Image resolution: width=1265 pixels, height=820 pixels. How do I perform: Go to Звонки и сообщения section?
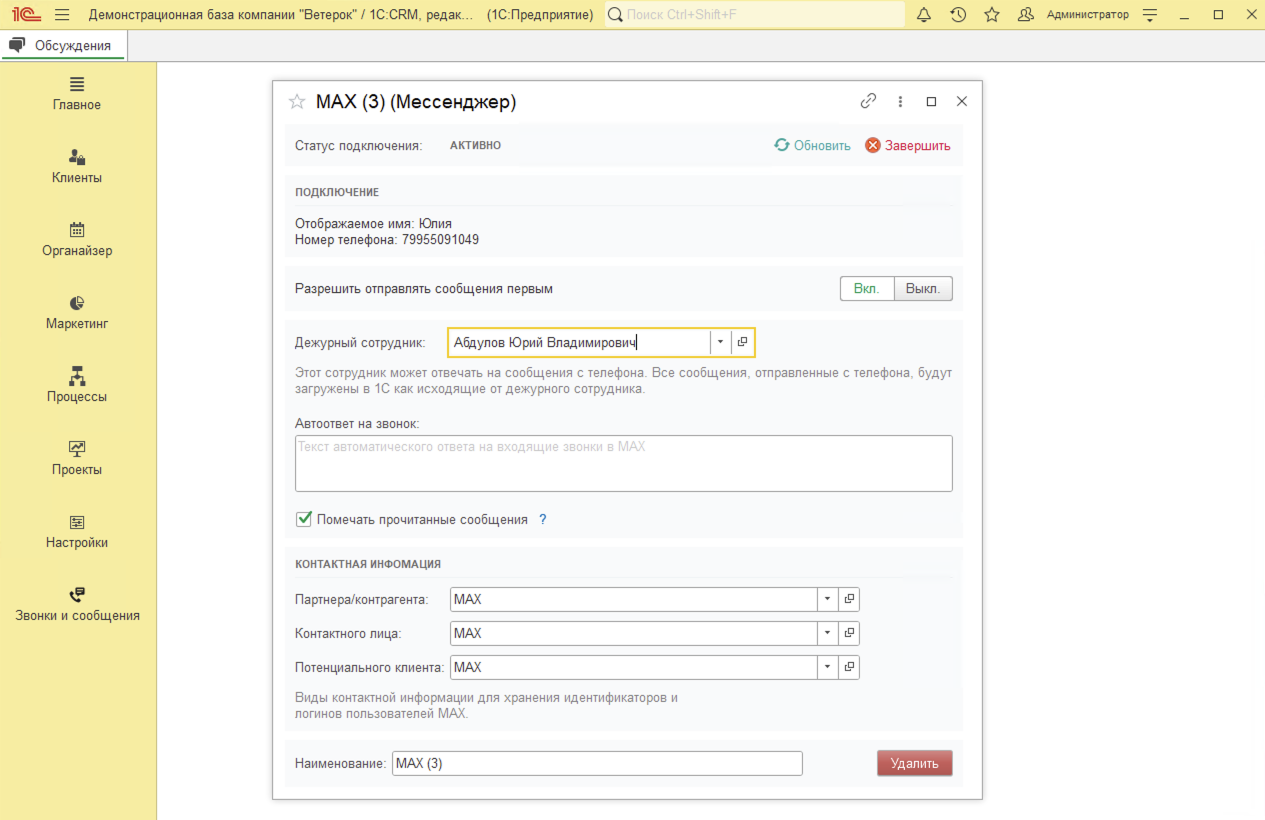point(77,604)
